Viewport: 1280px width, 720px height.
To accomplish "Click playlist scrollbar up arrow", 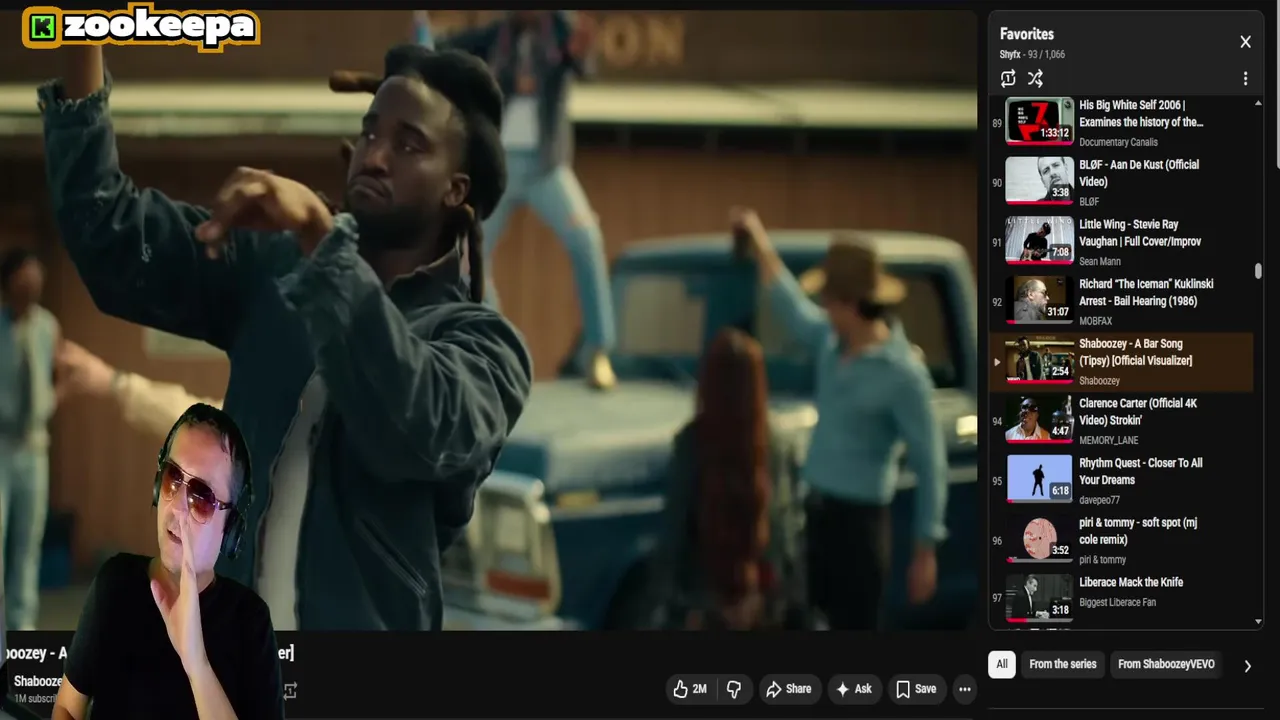I will 1258,104.
